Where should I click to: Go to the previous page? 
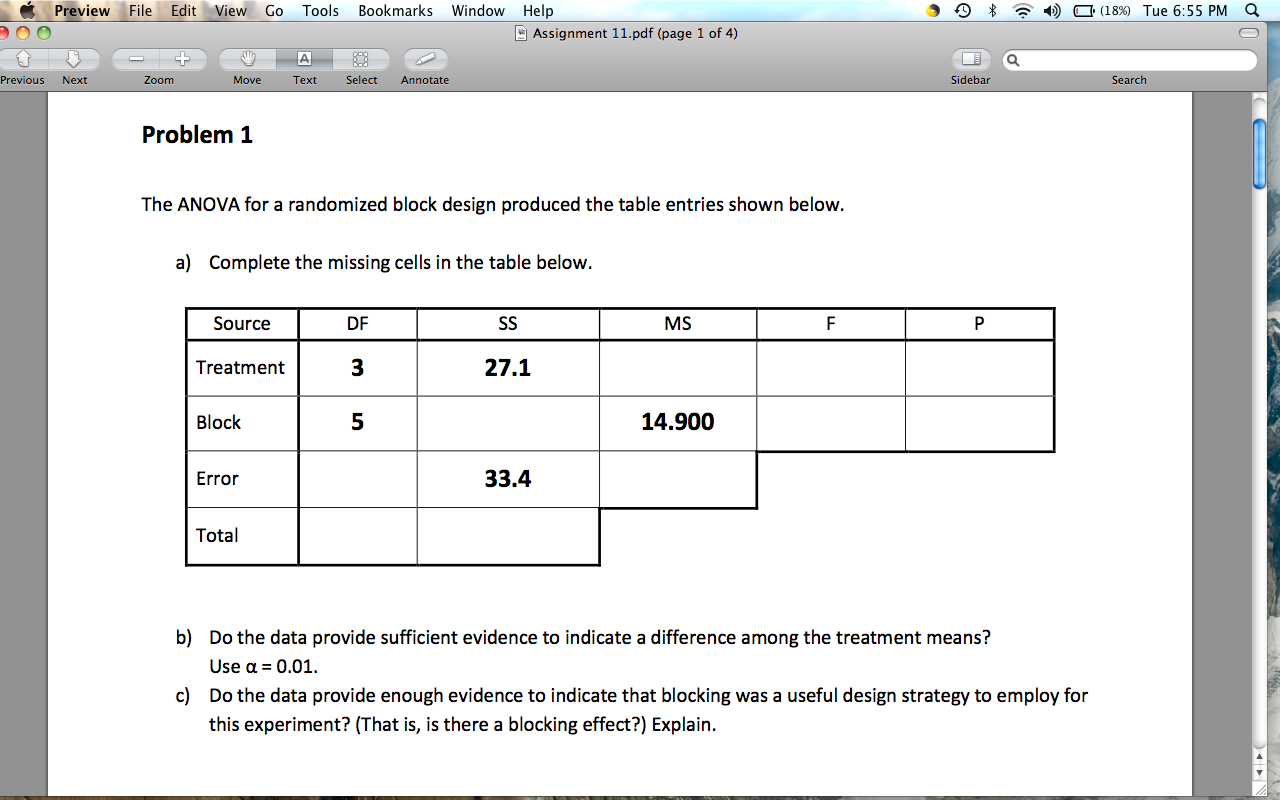point(22,60)
